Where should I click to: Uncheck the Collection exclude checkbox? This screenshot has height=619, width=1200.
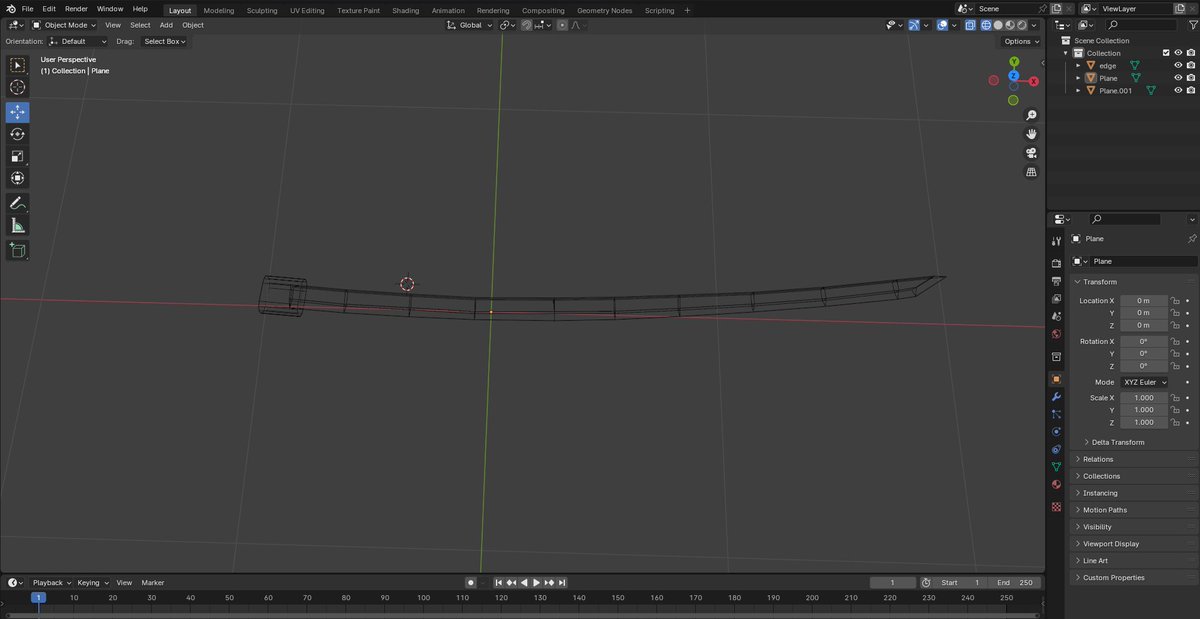[x=1166, y=53]
